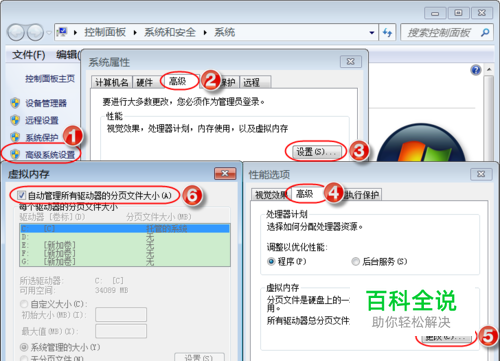
Task: Select 系统管理的大小(Y) radio option
Action: click(24, 347)
